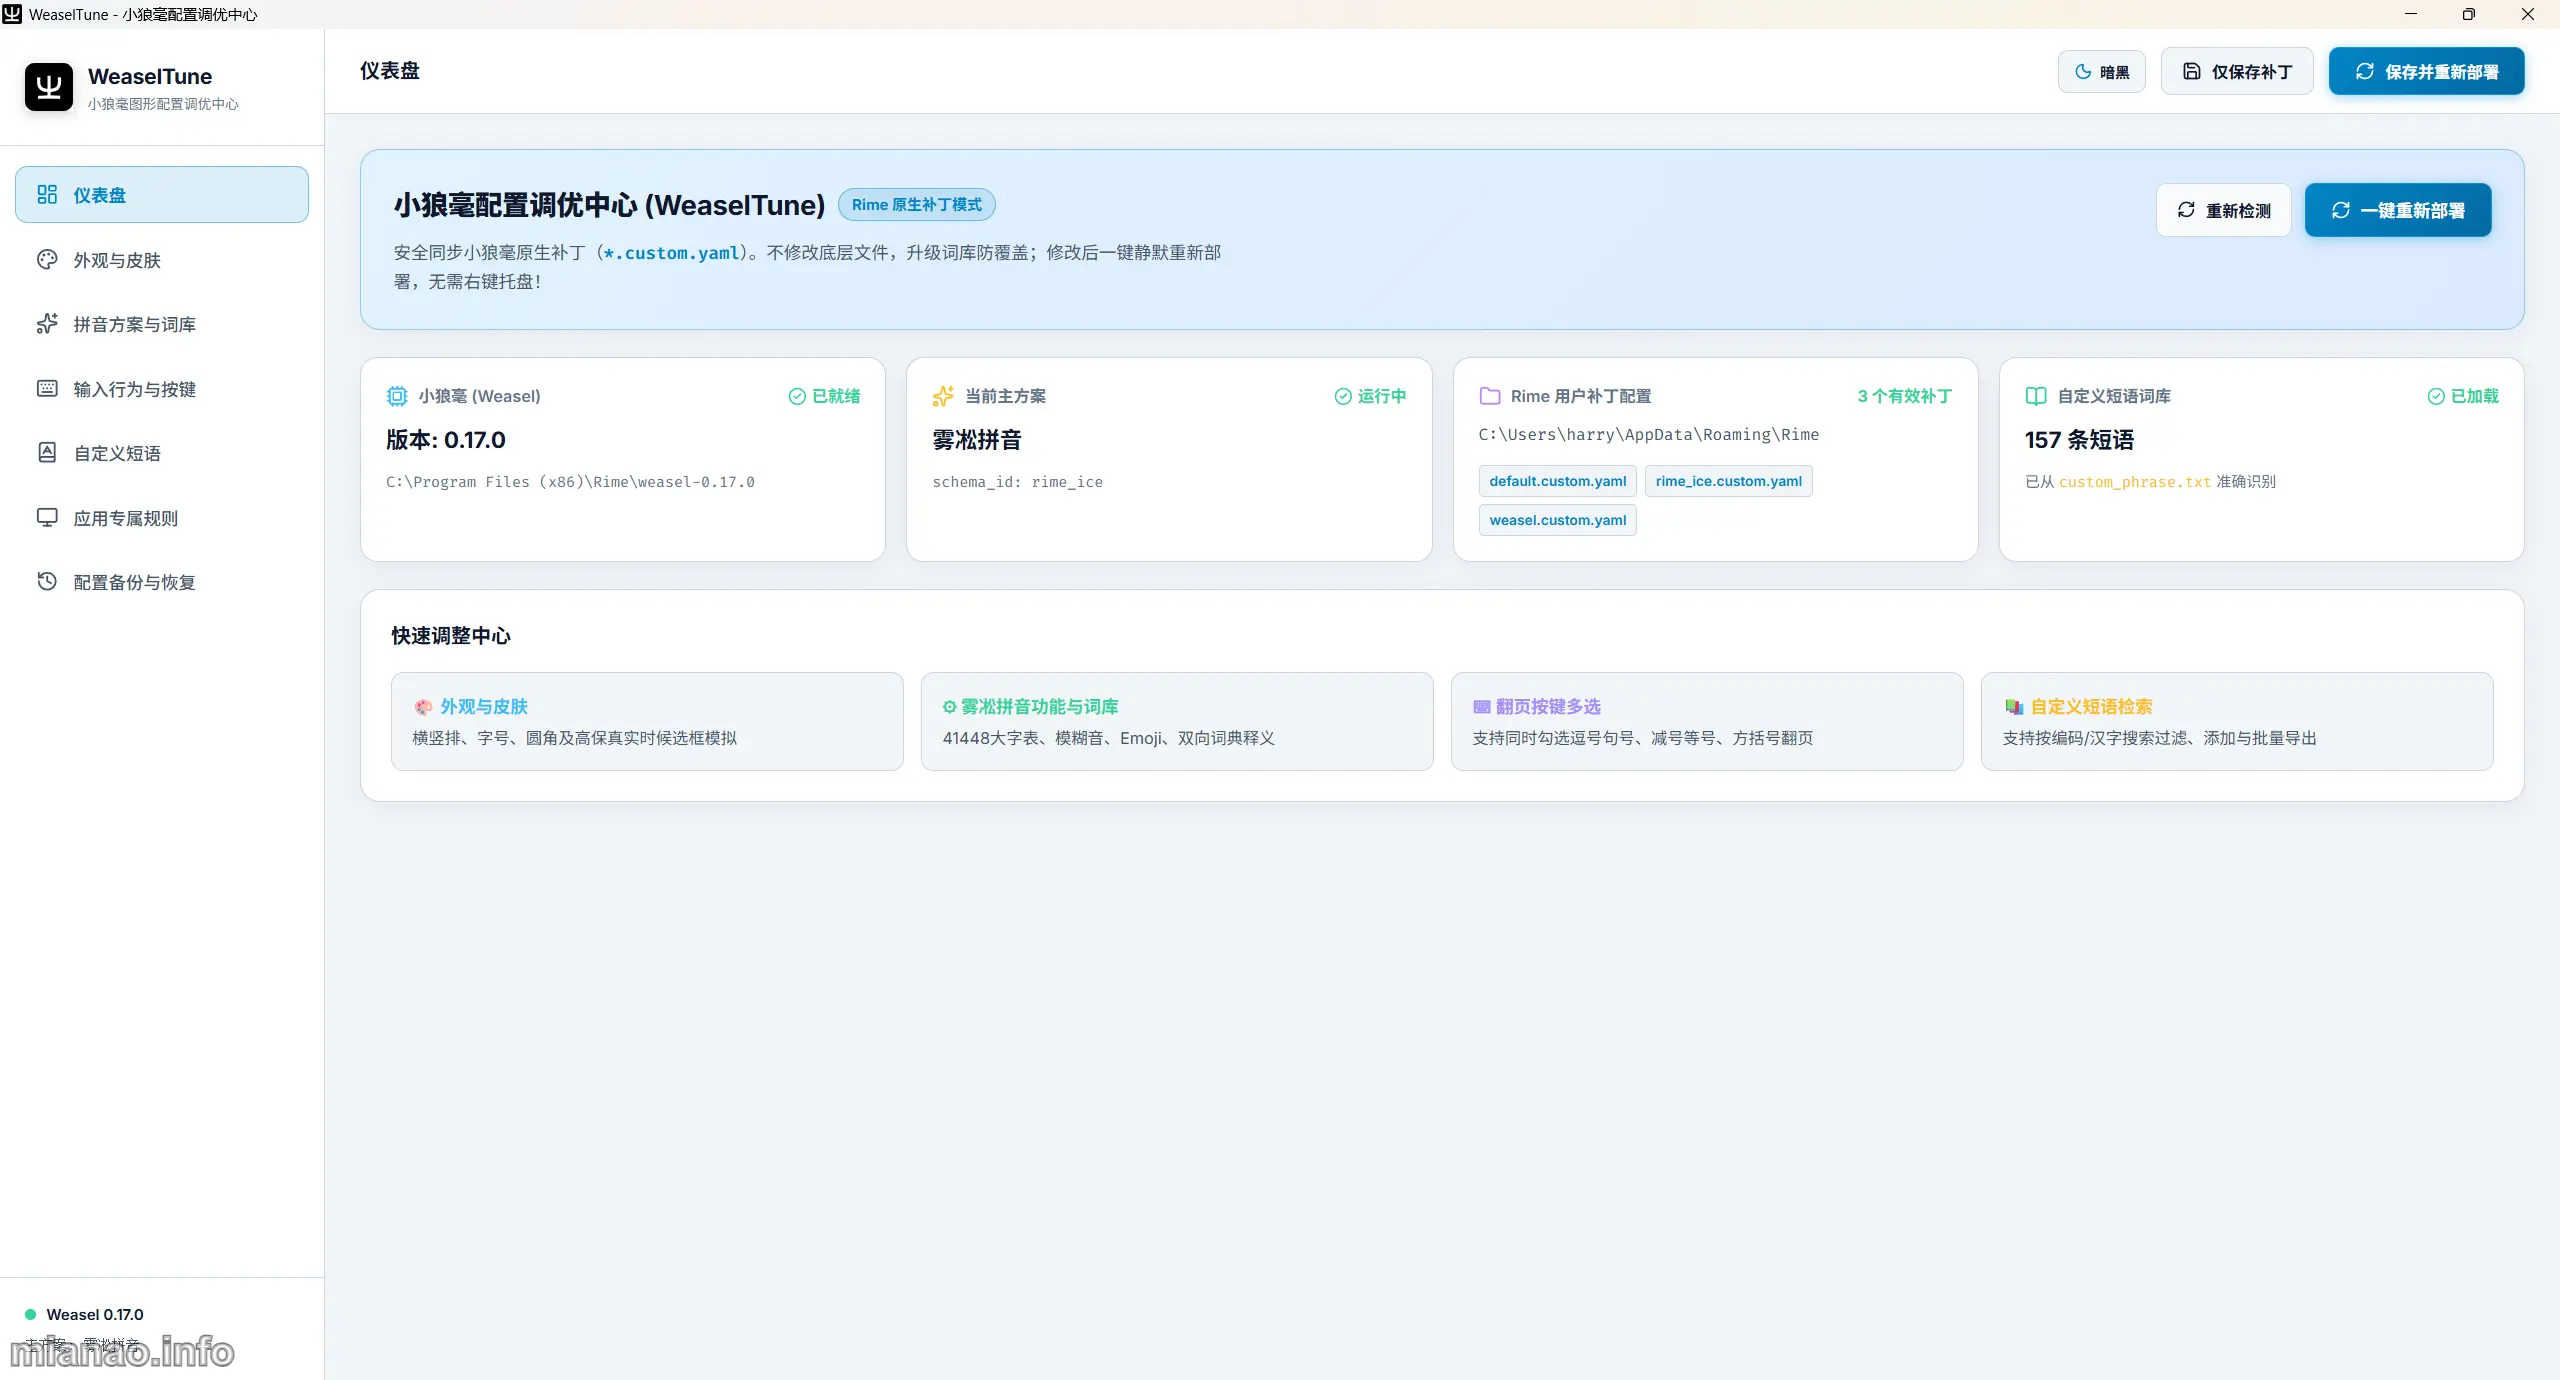The height and width of the screenshot is (1380, 2560).
Task: Click the 重新检测 button
Action: 2223,210
